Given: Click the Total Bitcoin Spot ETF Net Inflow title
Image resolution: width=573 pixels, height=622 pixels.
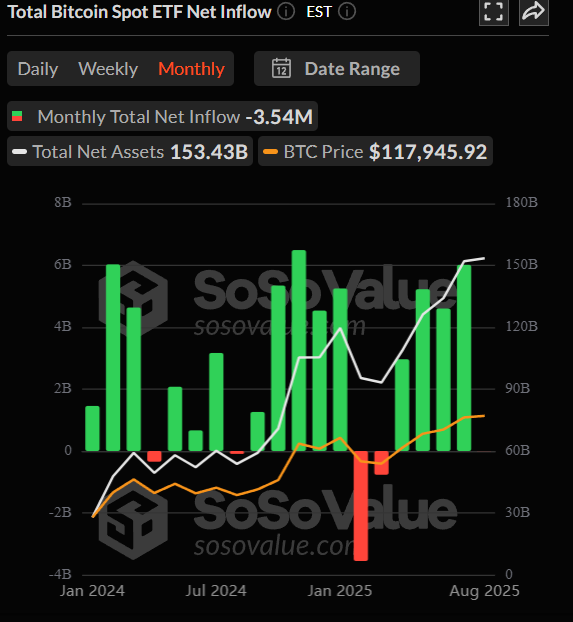Looking at the screenshot, I should click(x=139, y=12).
